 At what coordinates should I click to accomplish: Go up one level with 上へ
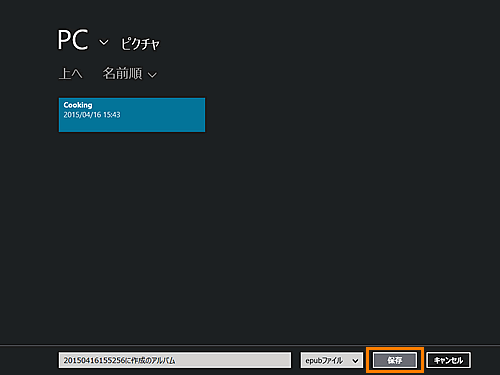tap(71, 73)
